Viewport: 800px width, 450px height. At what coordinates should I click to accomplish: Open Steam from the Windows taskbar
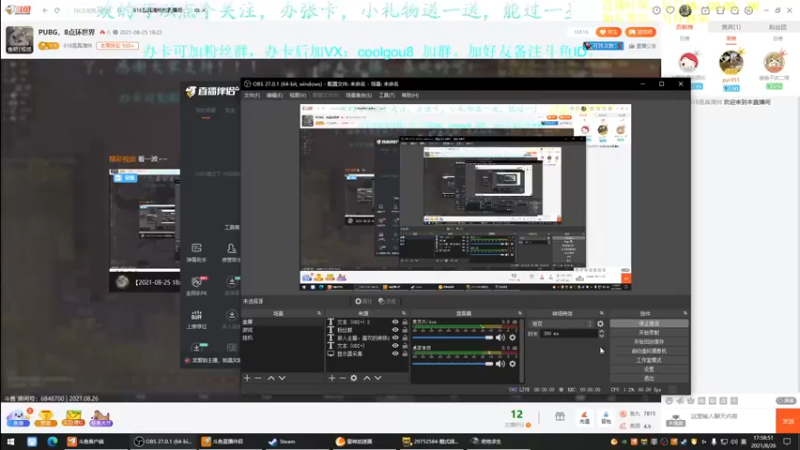282,441
